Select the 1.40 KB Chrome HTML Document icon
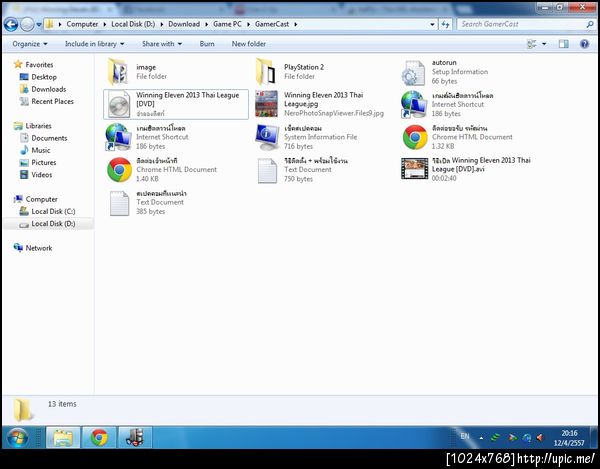 [119, 170]
